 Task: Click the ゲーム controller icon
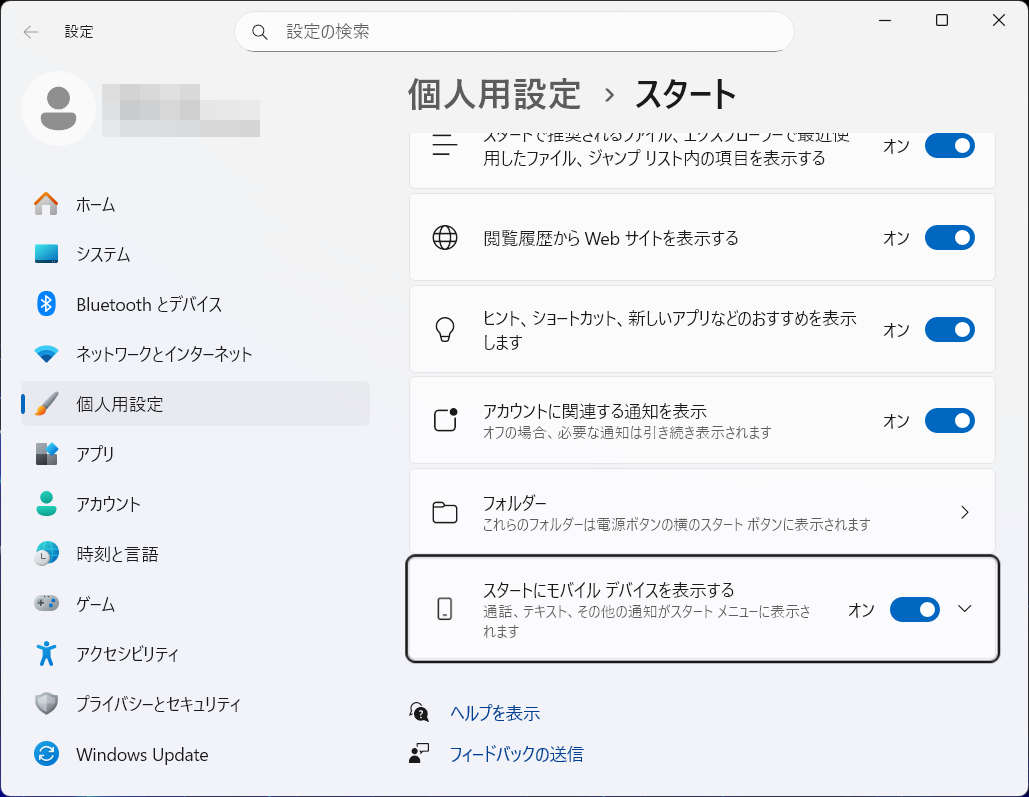click(46, 603)
